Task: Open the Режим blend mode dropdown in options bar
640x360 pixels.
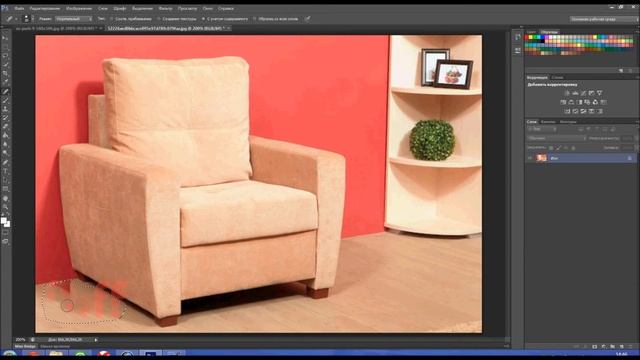Action: [73, 19]
